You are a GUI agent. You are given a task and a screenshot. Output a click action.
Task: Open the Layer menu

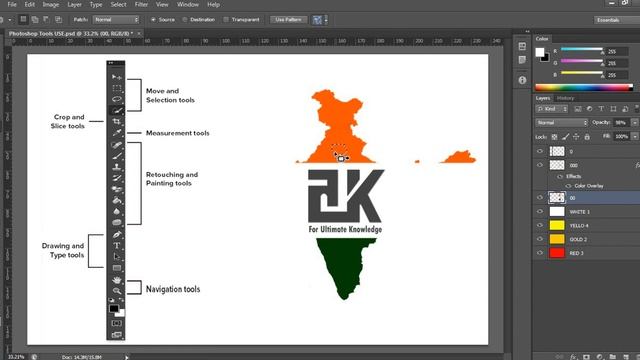74,4
